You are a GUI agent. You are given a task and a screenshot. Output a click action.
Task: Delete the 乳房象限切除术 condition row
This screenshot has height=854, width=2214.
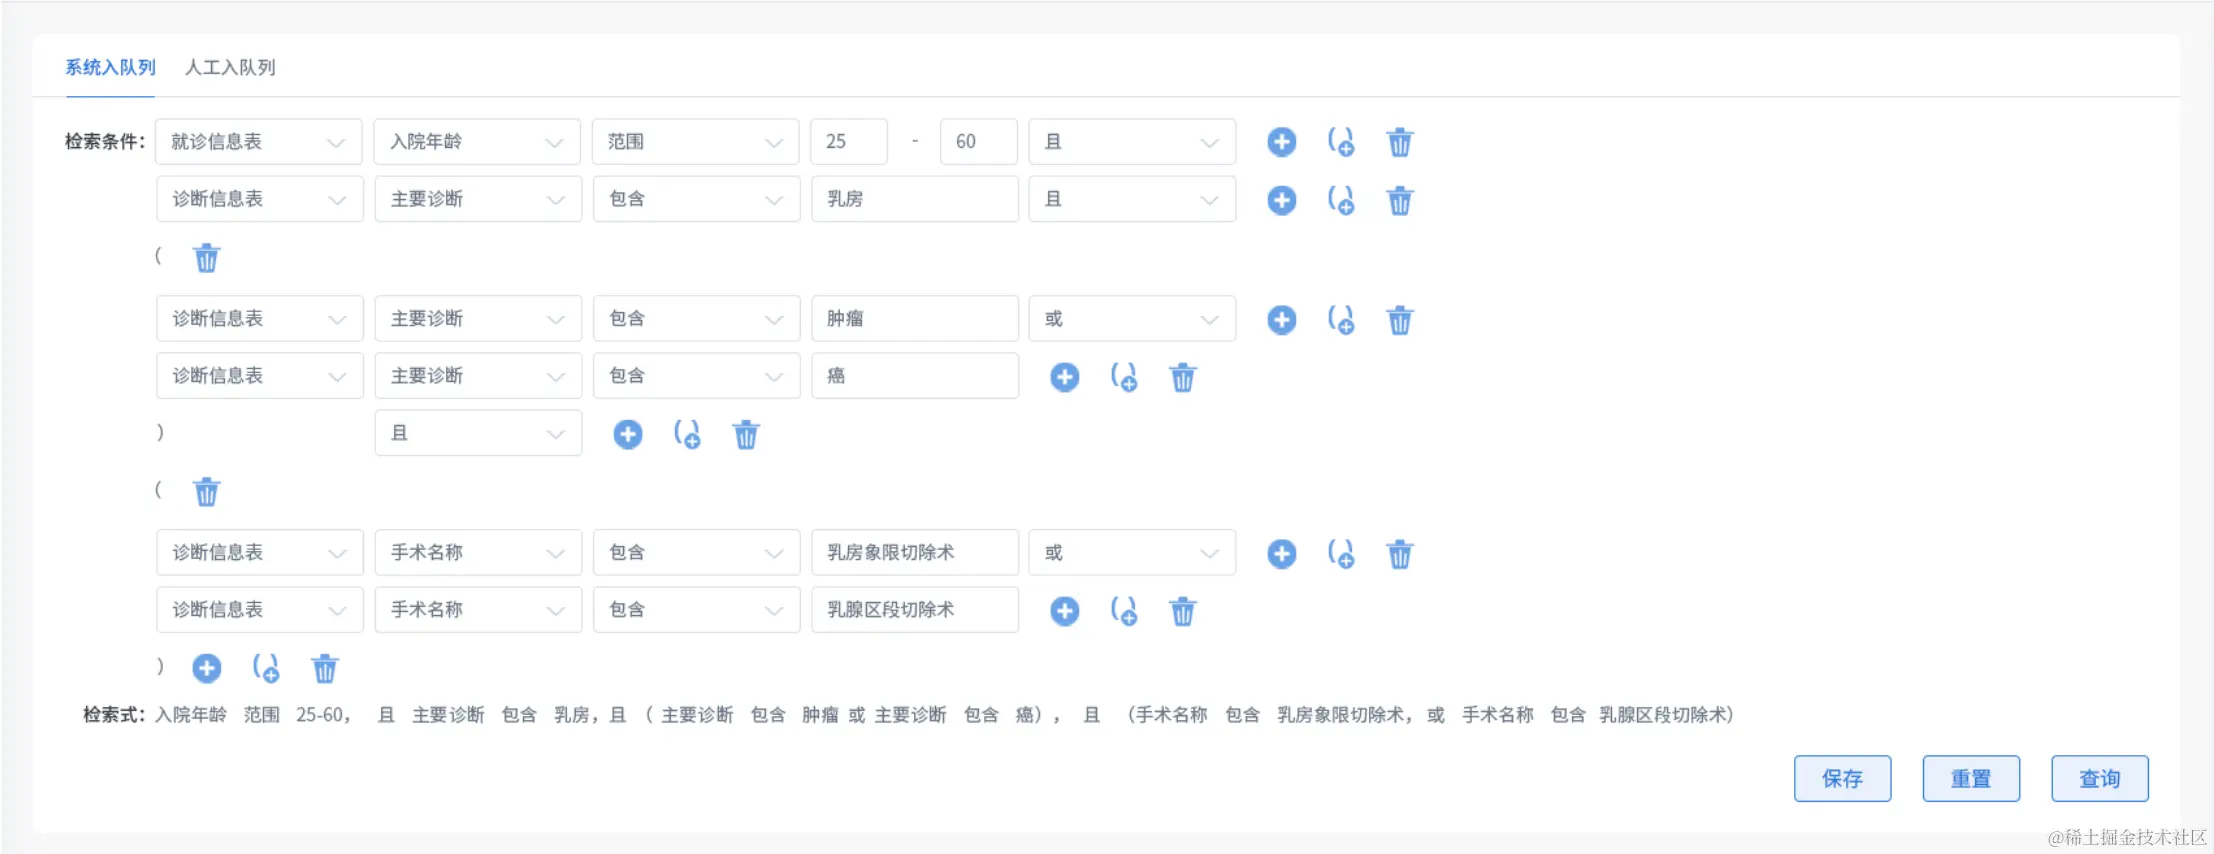[1400, 554]
